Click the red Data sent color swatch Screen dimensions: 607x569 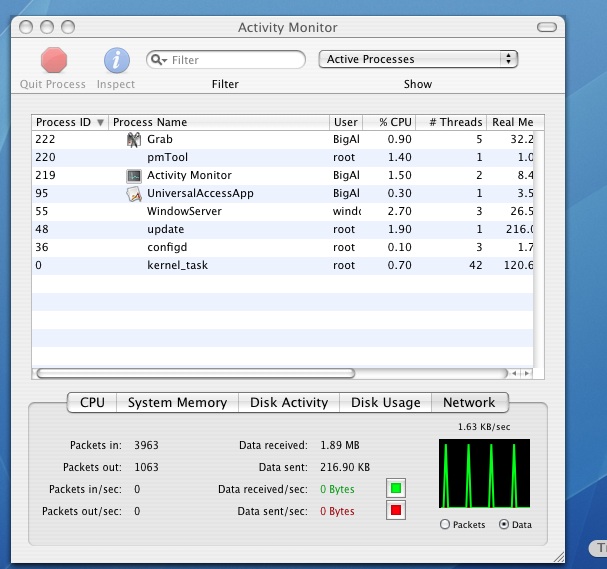[x=396, y=510]
